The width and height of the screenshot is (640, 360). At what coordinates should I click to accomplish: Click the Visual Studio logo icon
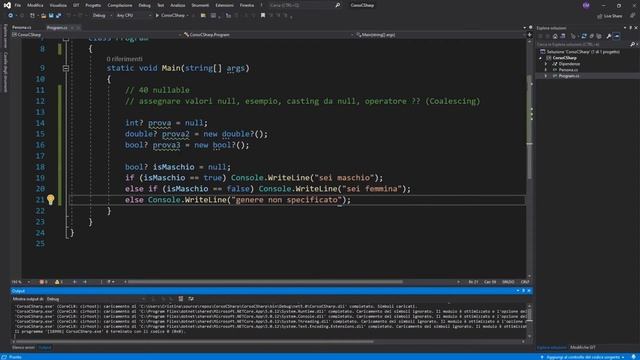point(7,5)
